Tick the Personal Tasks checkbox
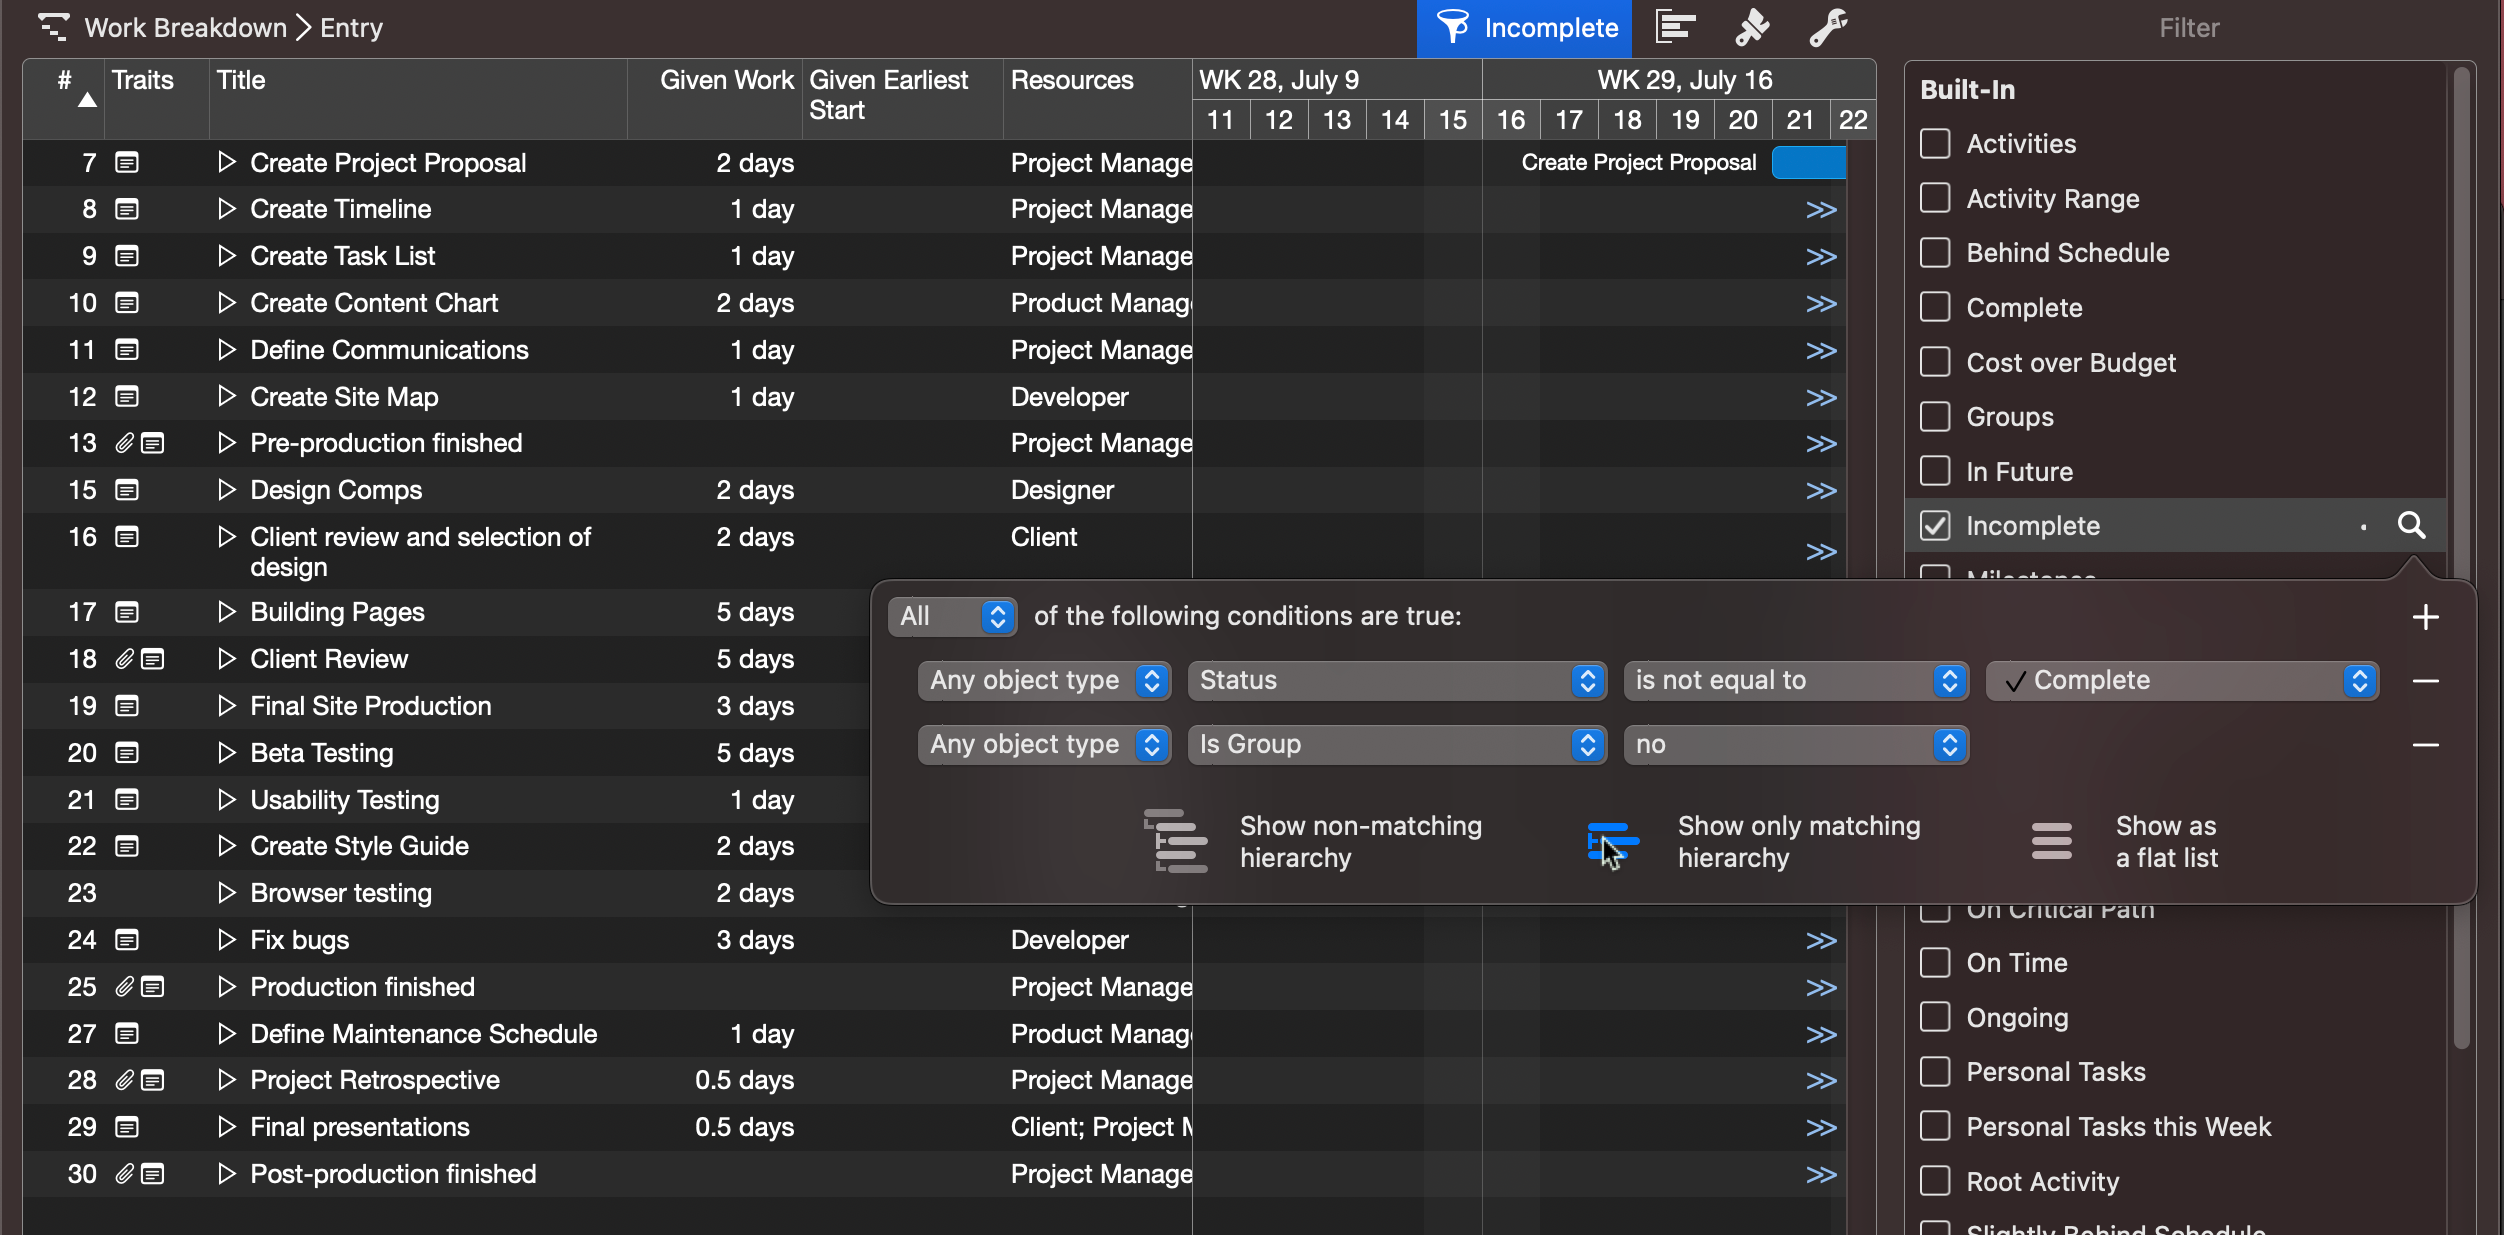 click(1935, 1072)
